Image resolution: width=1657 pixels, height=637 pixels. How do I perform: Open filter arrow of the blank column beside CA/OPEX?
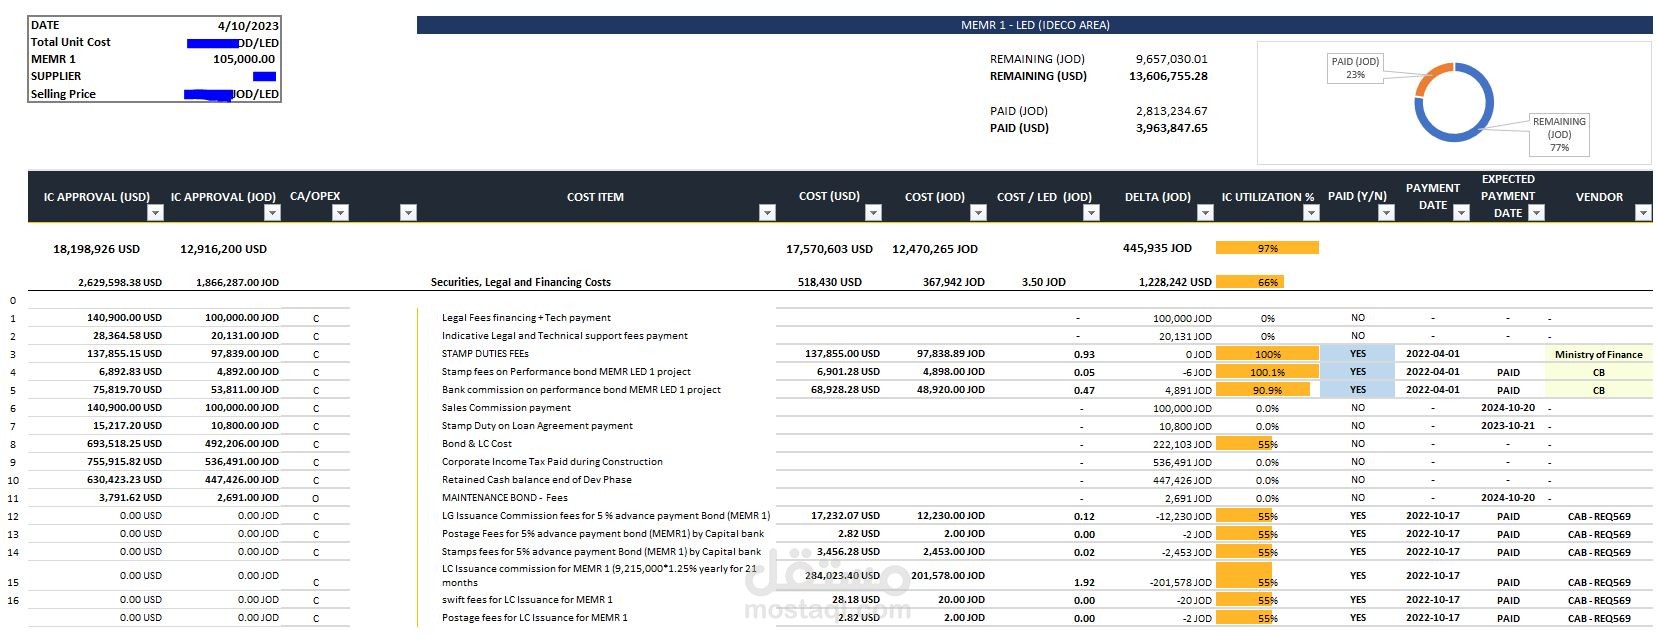pyautogui.click(x=407, y=213)
